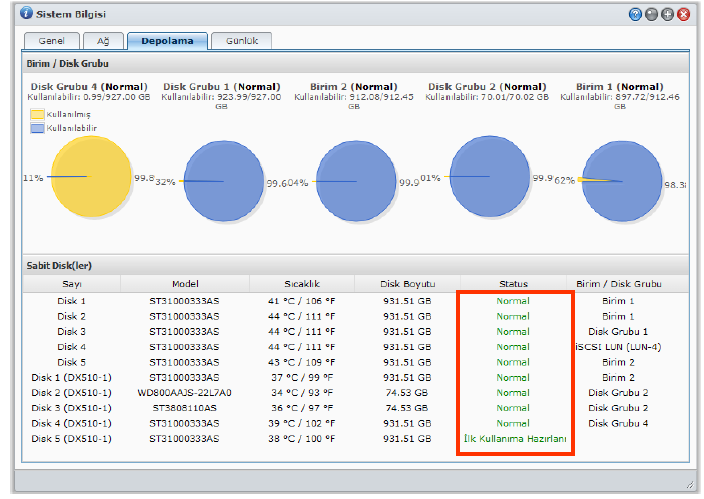The image size is (704, 499).
Task: Click the Status column header
Action: [x=513, y=284]
